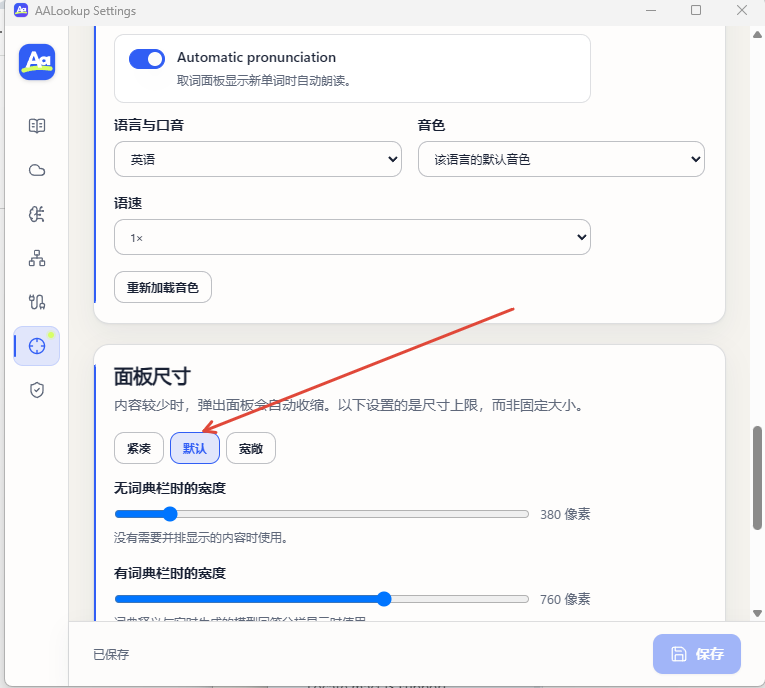
Task: Open the cloud section in sidebar
Action: [37, 170]
